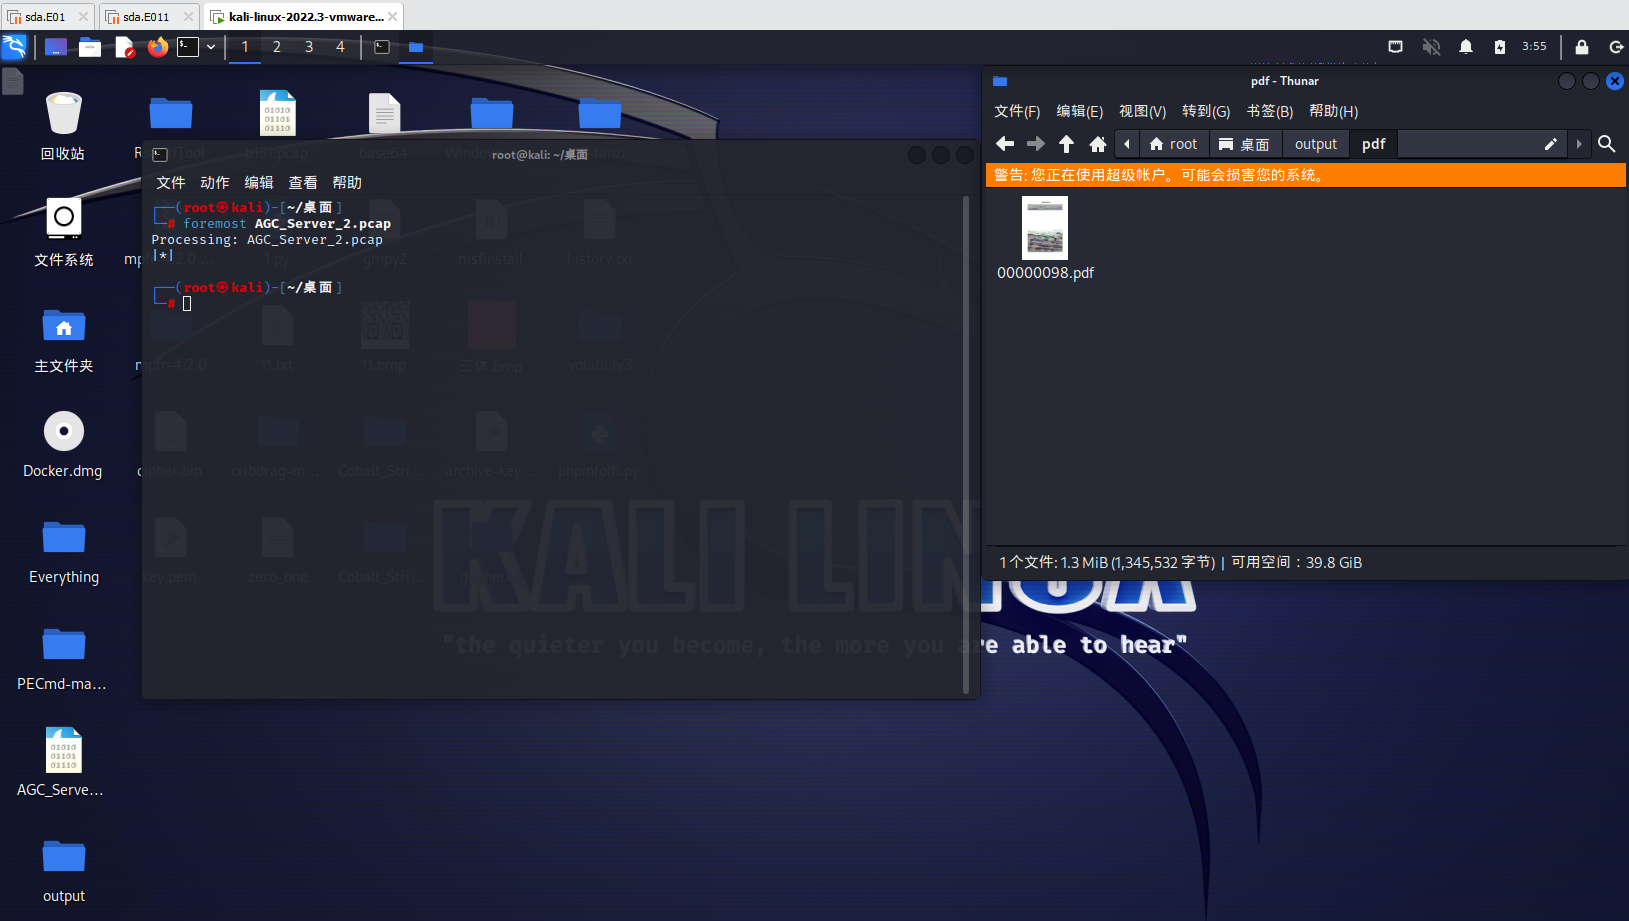Open the file manager panel launcher

click(90, 47)
